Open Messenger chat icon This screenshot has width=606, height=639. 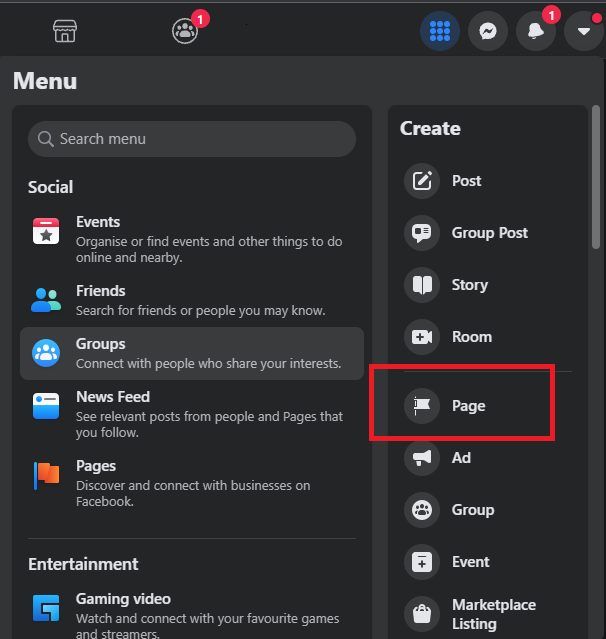[x=488, y=31]
